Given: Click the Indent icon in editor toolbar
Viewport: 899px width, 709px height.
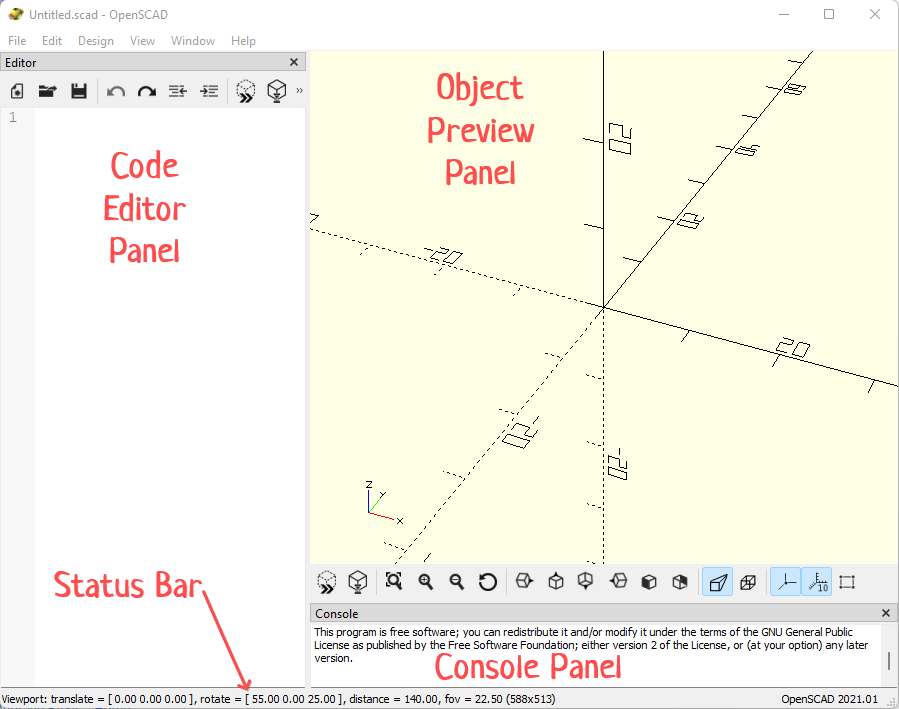Looking at the screenshot, I should 209,91.
